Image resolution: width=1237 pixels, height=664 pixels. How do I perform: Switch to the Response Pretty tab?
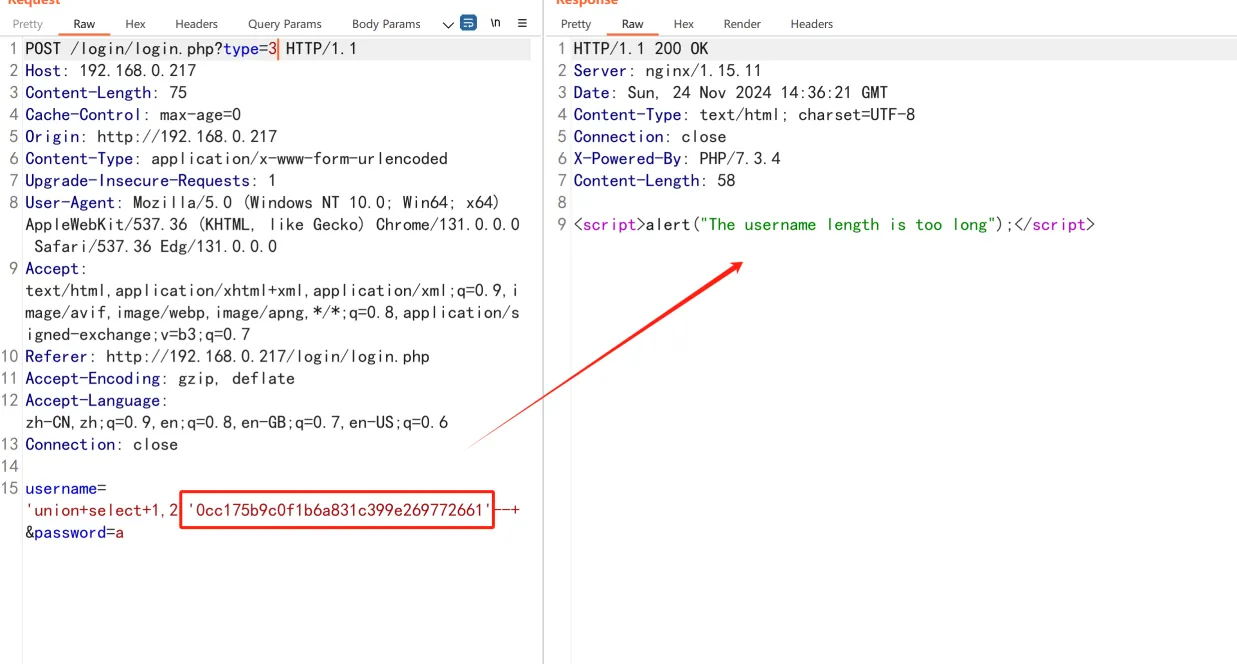[x=576, y=24]
